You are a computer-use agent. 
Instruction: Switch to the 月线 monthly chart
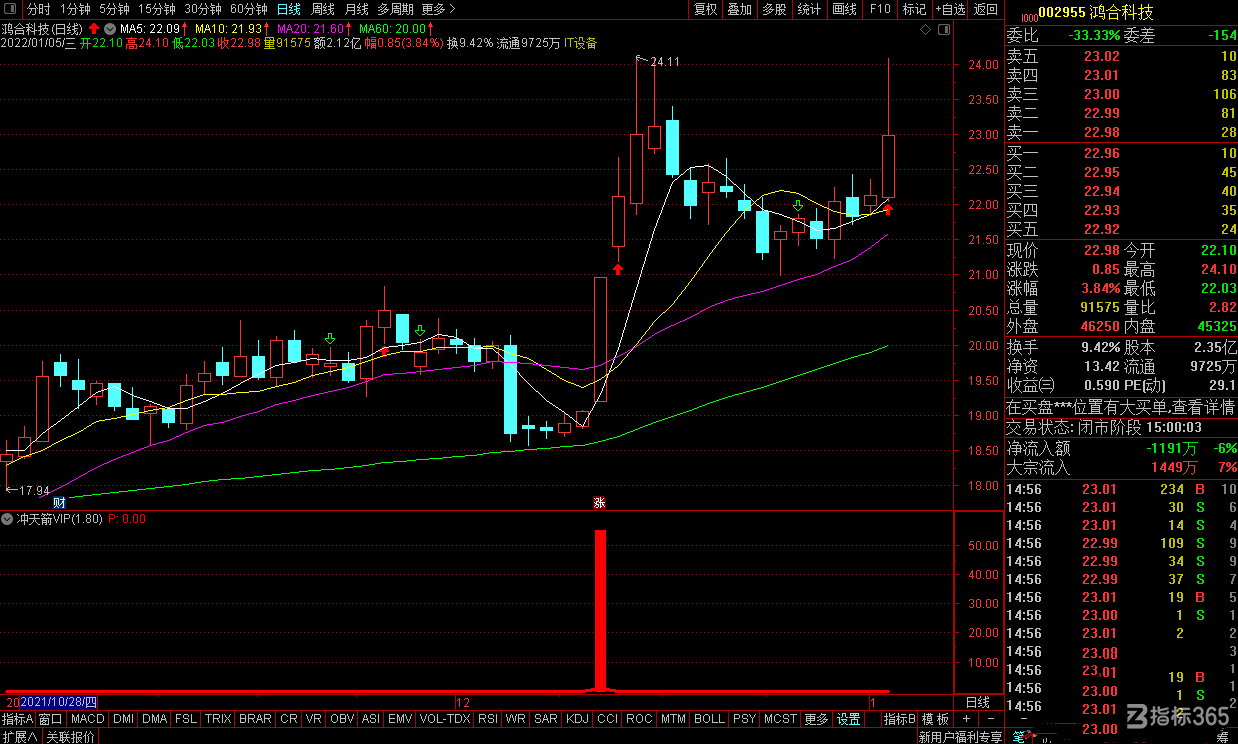pyautogui.click(x=356, y=9)
